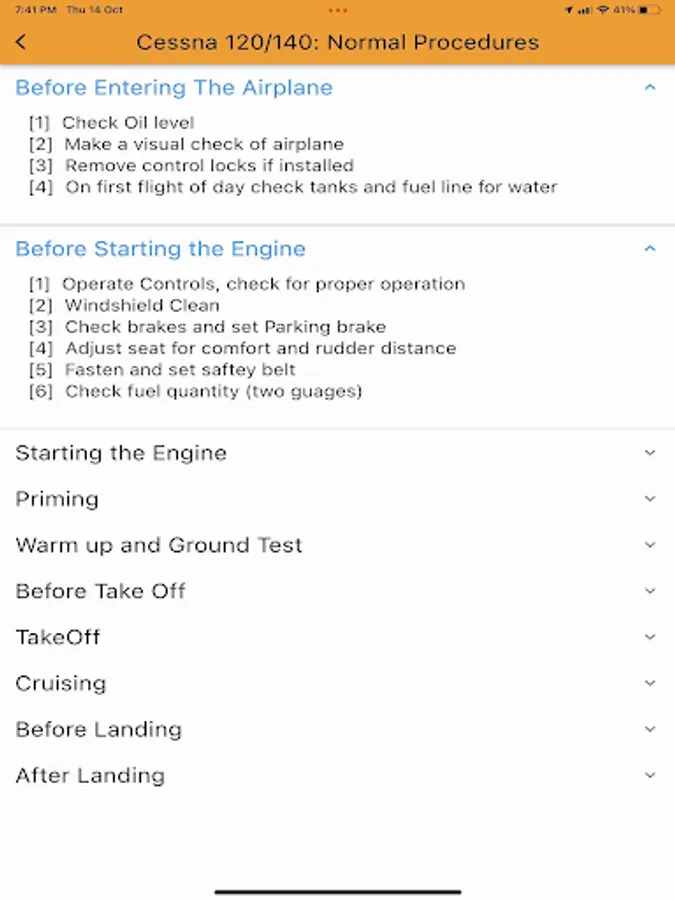Open Warm up and Ground Test

pyautogui.click(x=159, y=545)
